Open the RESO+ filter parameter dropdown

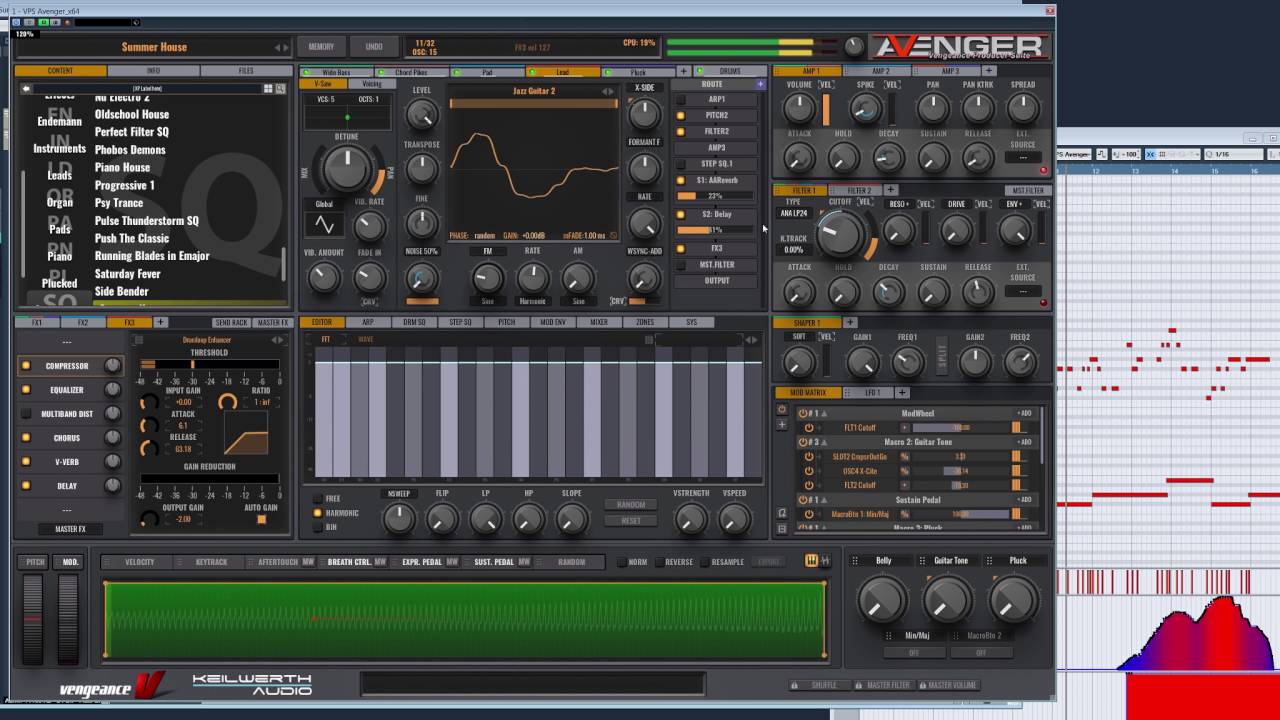[x=898, y=204]
